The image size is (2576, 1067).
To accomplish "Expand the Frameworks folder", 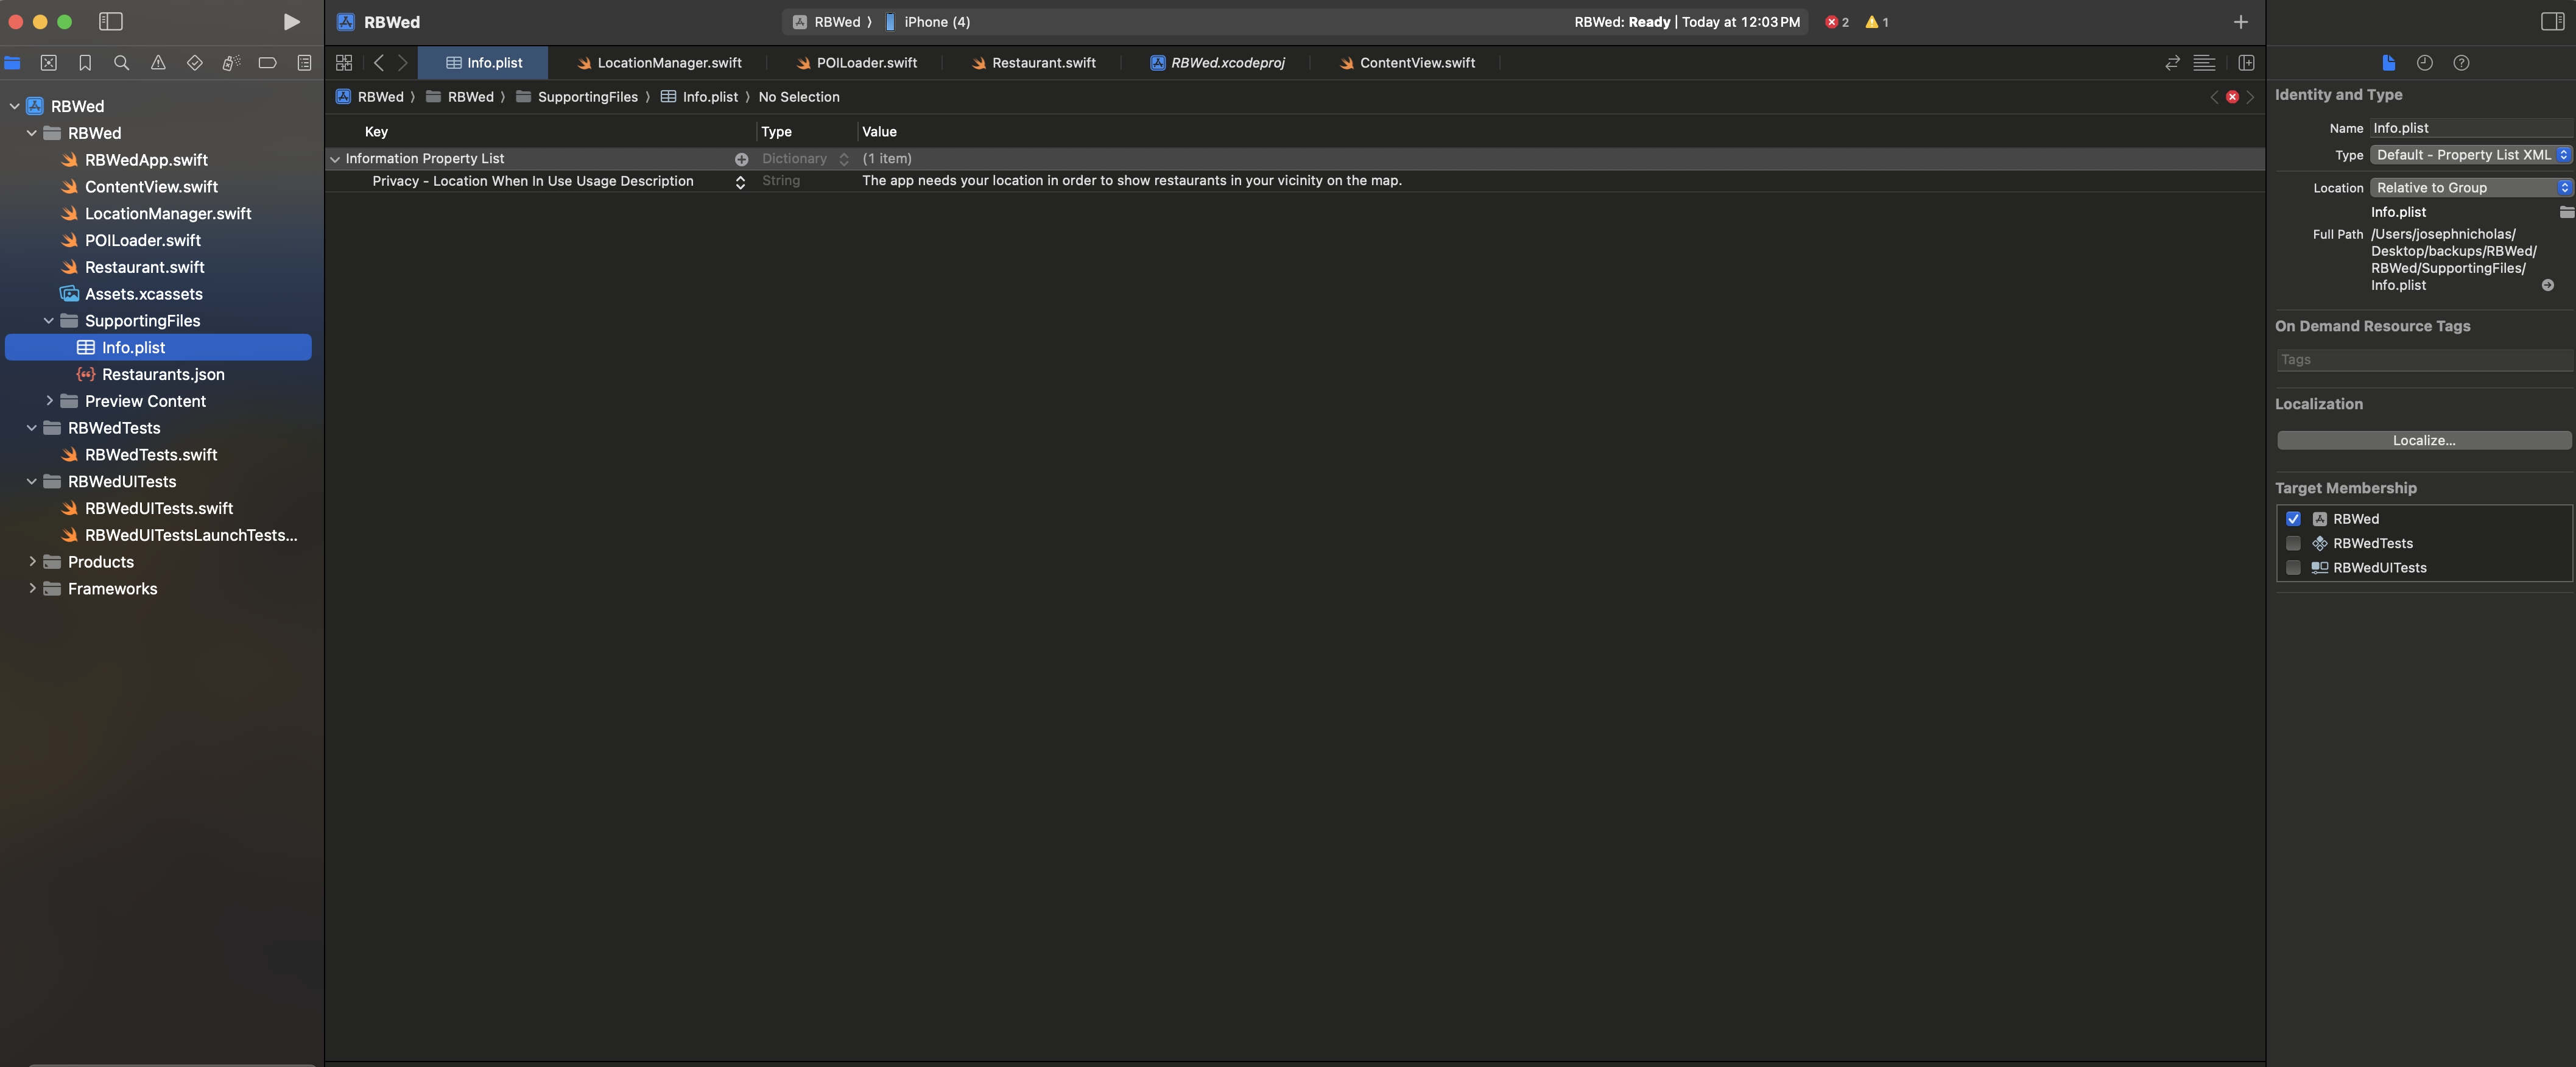I will [32, 589].
